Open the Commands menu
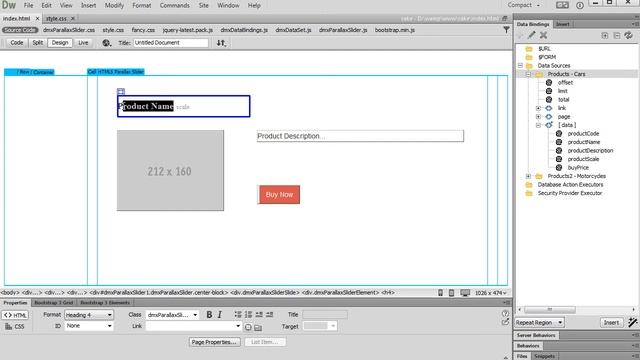Viewport: 640px width, 360px height. (x=175, y=5)
